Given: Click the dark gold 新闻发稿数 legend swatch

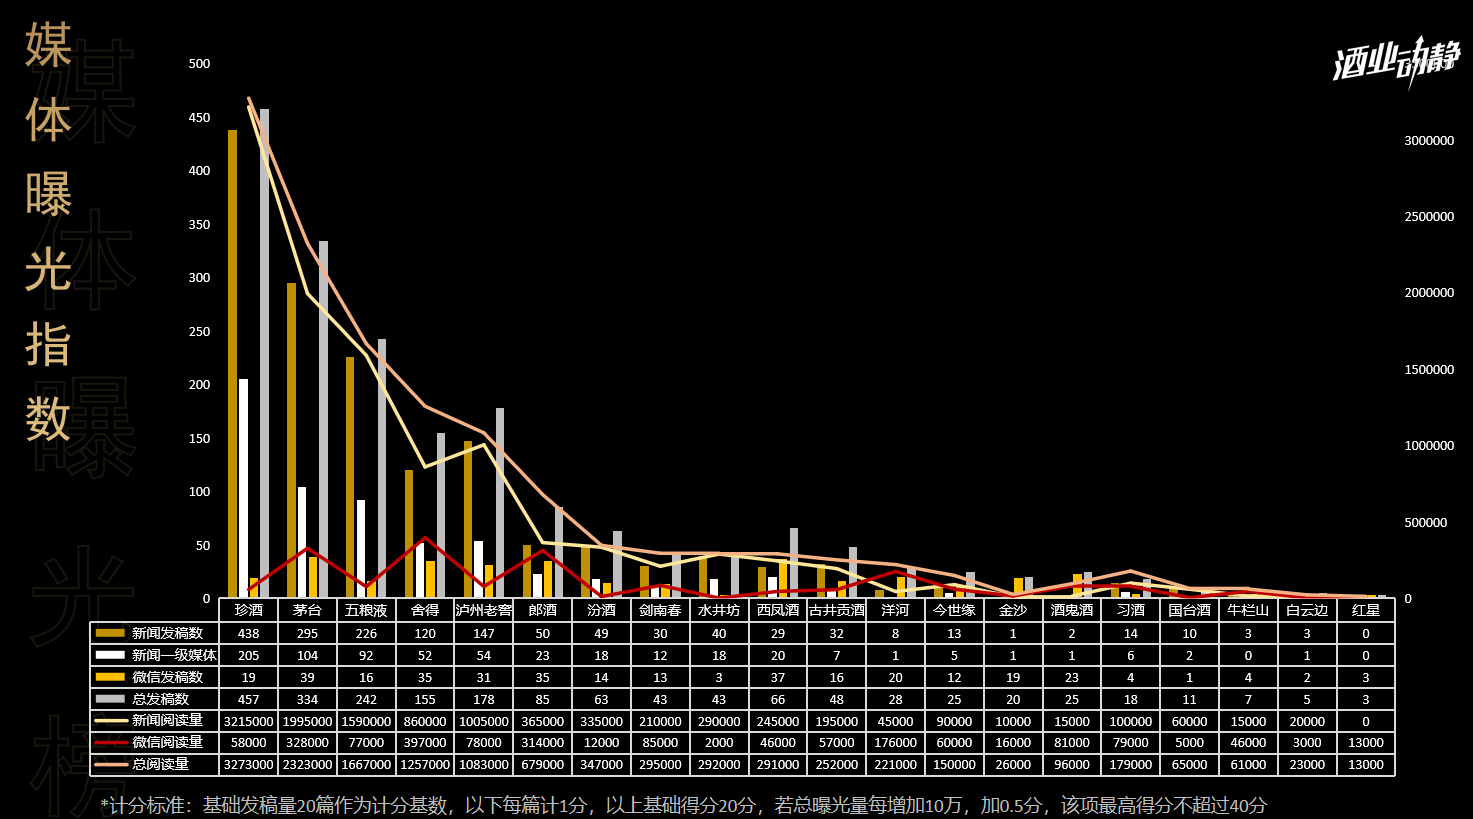Looking at the screenshot, I should click(110, 633).
